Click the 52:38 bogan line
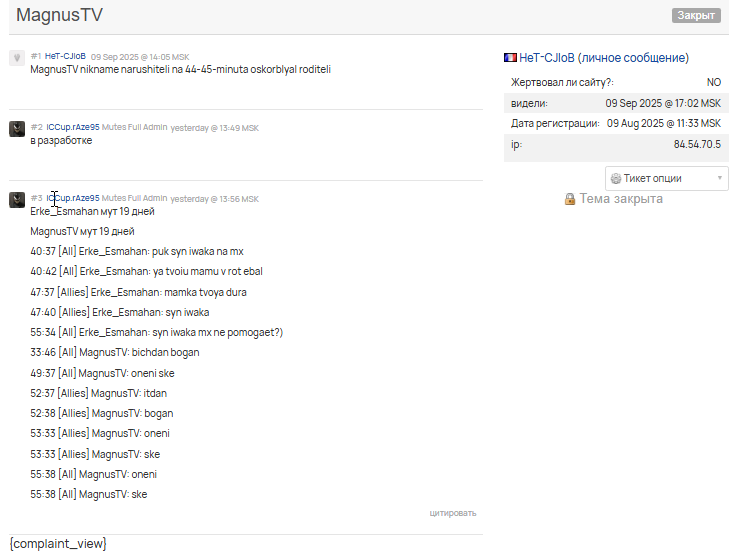736x553 pixels. (102, 414)
